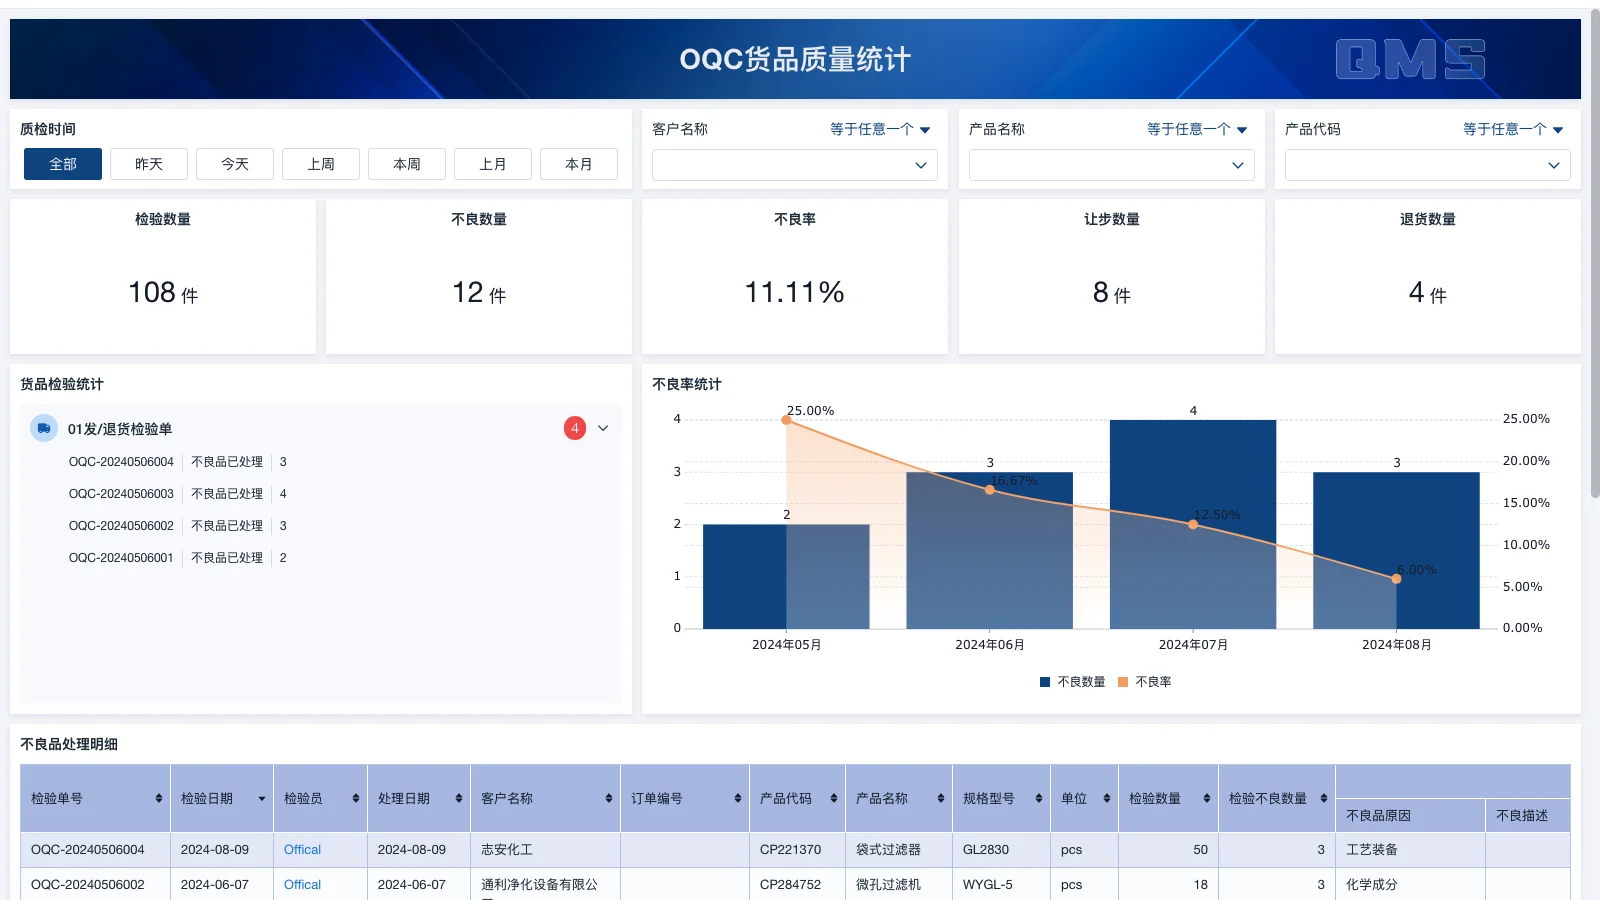
Task: Switch to the 上周 time filter tab
Action: tap(320, 163)
